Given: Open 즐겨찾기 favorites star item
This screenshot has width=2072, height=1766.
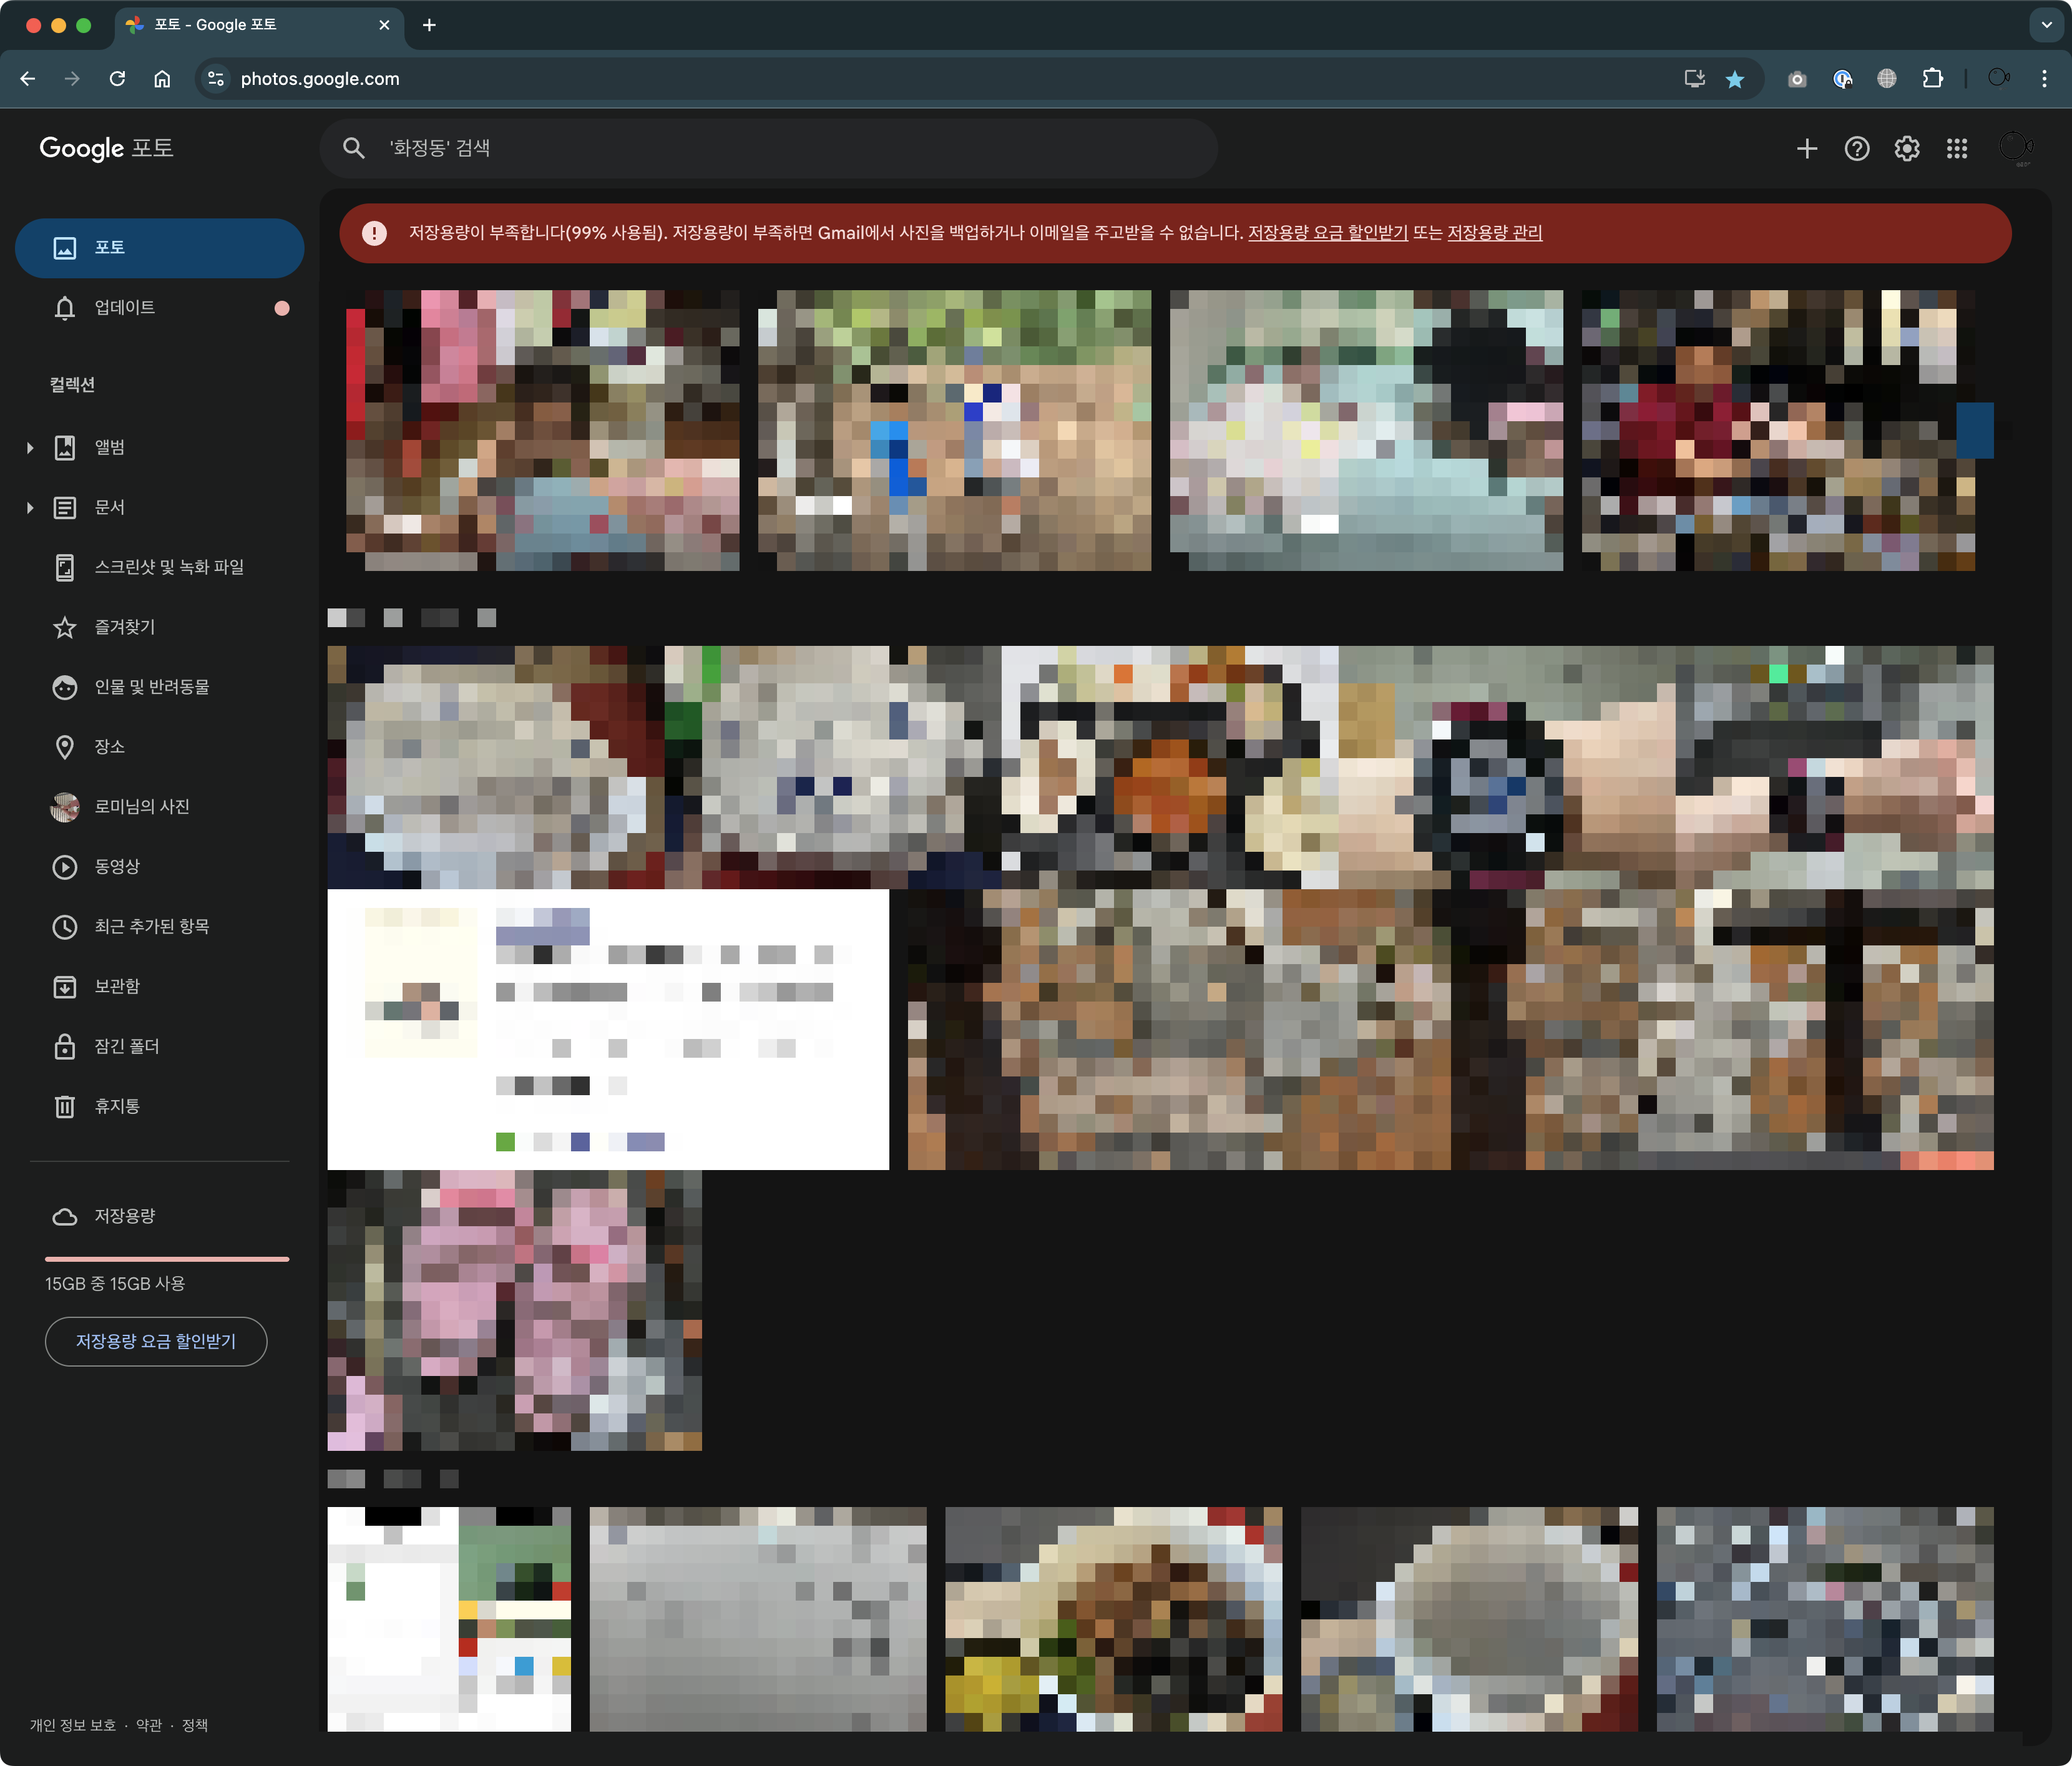Looking at the screenshot, I should coord(124,627).
